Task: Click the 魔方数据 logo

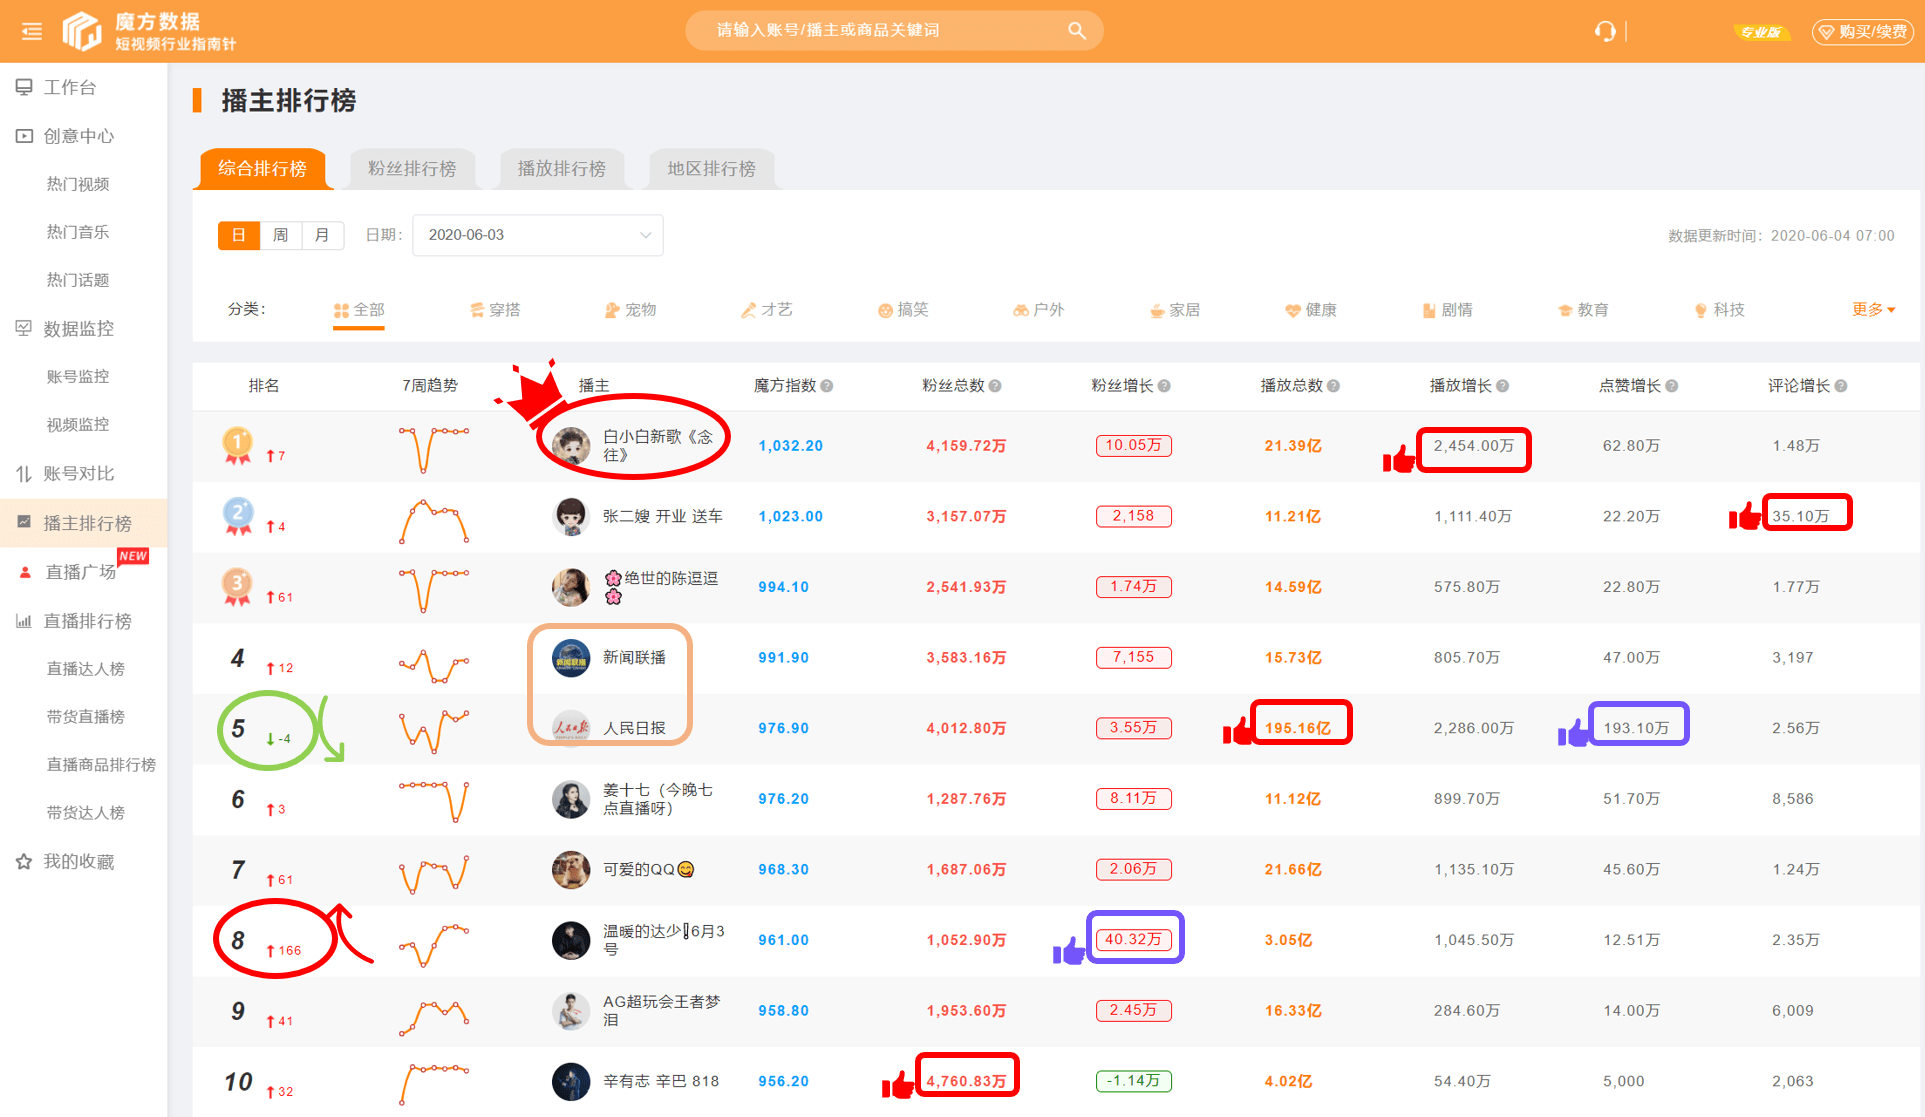Action: (130, 30)
